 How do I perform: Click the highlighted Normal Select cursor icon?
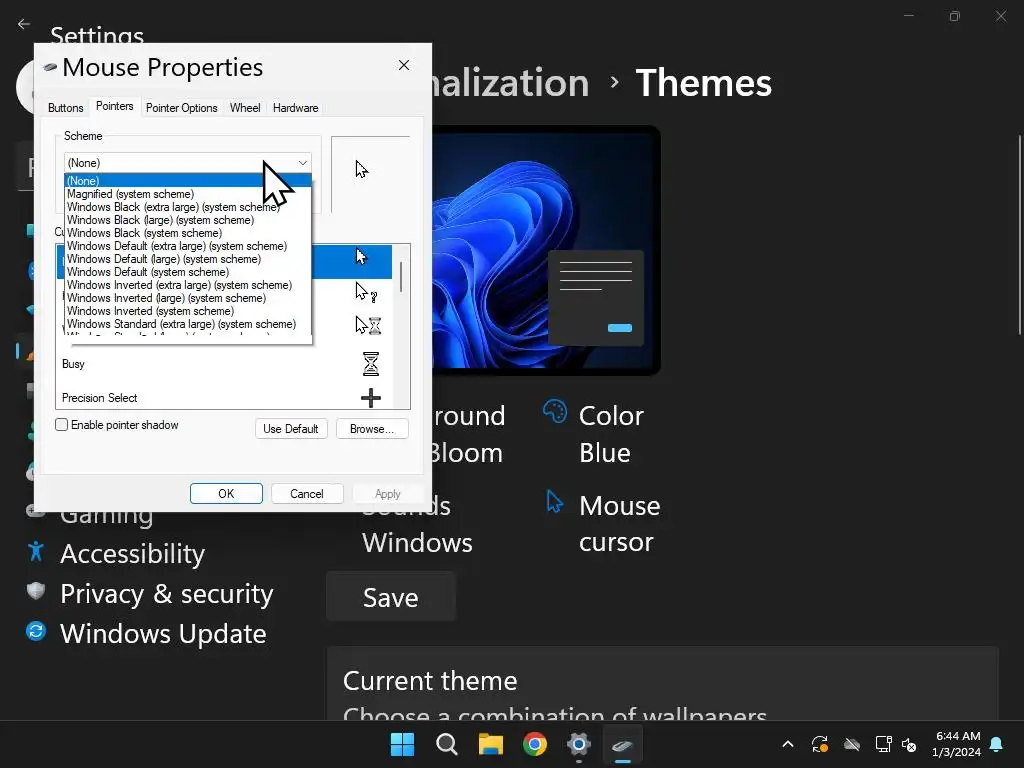tap(361, 257)
